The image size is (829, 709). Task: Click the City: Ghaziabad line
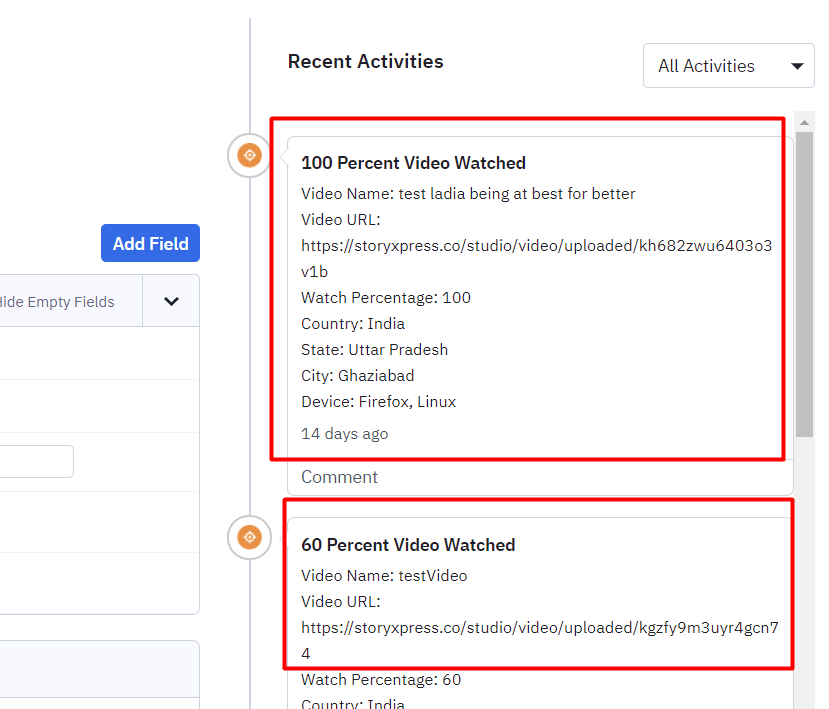click(357, 375)
